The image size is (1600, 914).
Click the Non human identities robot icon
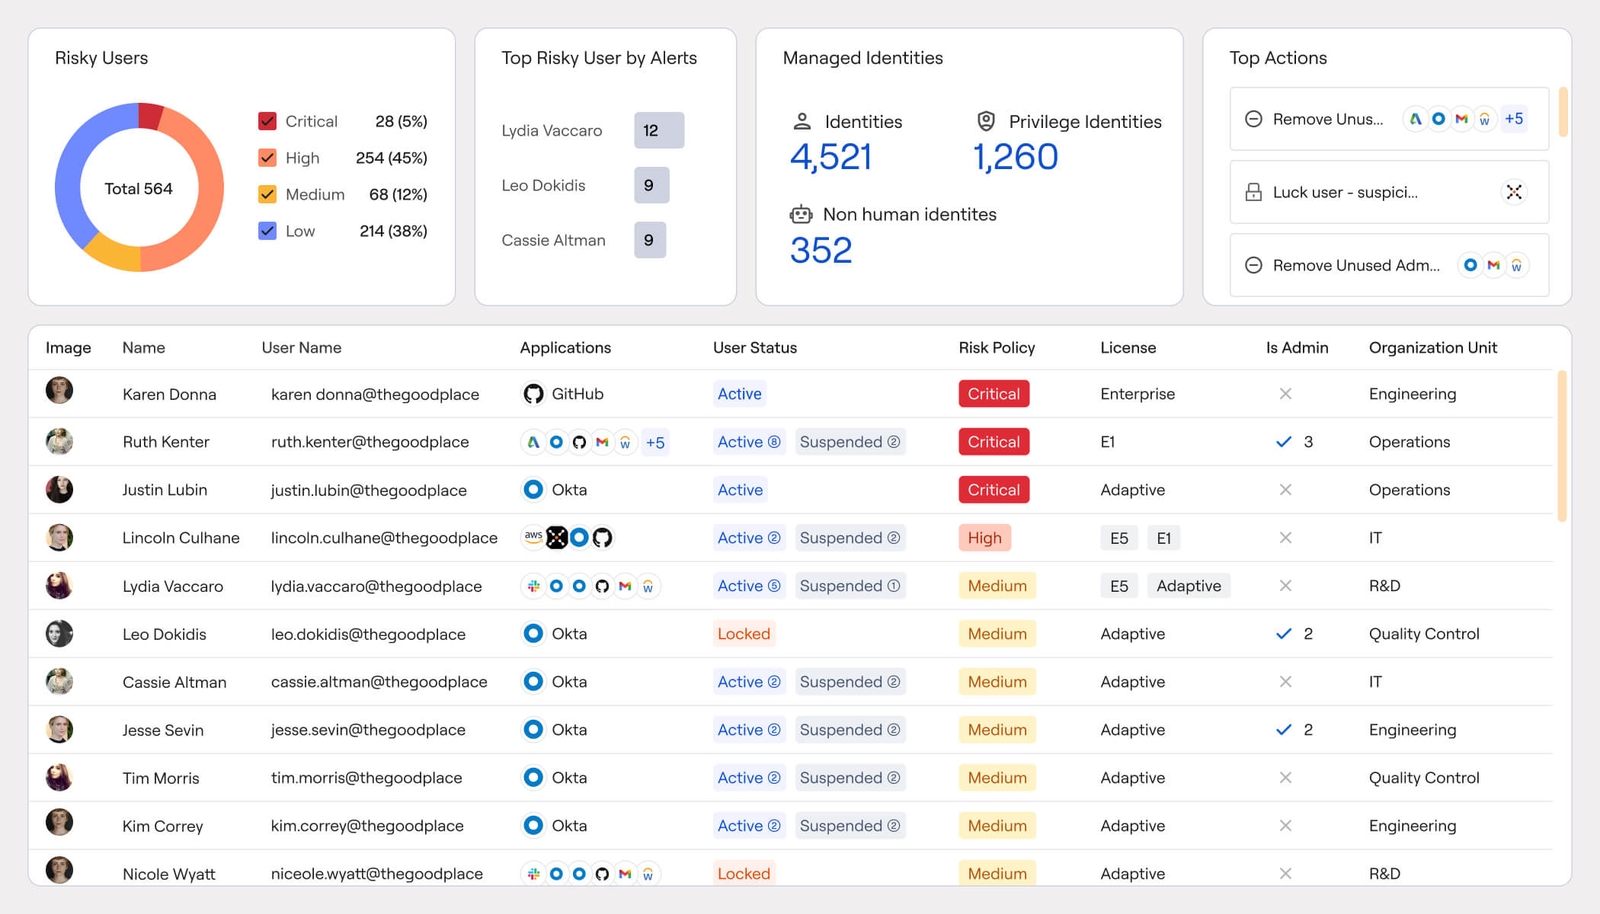click(801, 214)
